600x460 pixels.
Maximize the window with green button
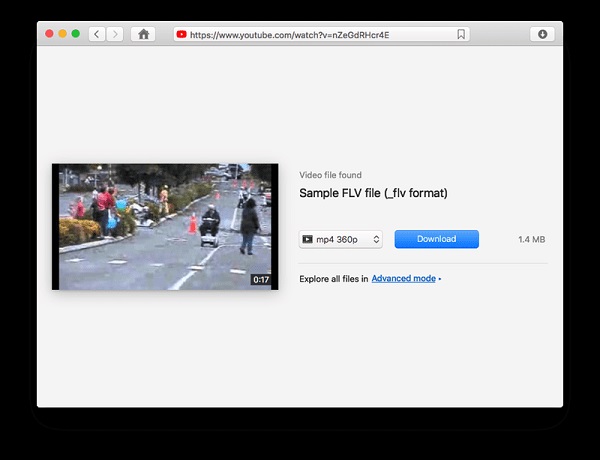coord(76,34)
